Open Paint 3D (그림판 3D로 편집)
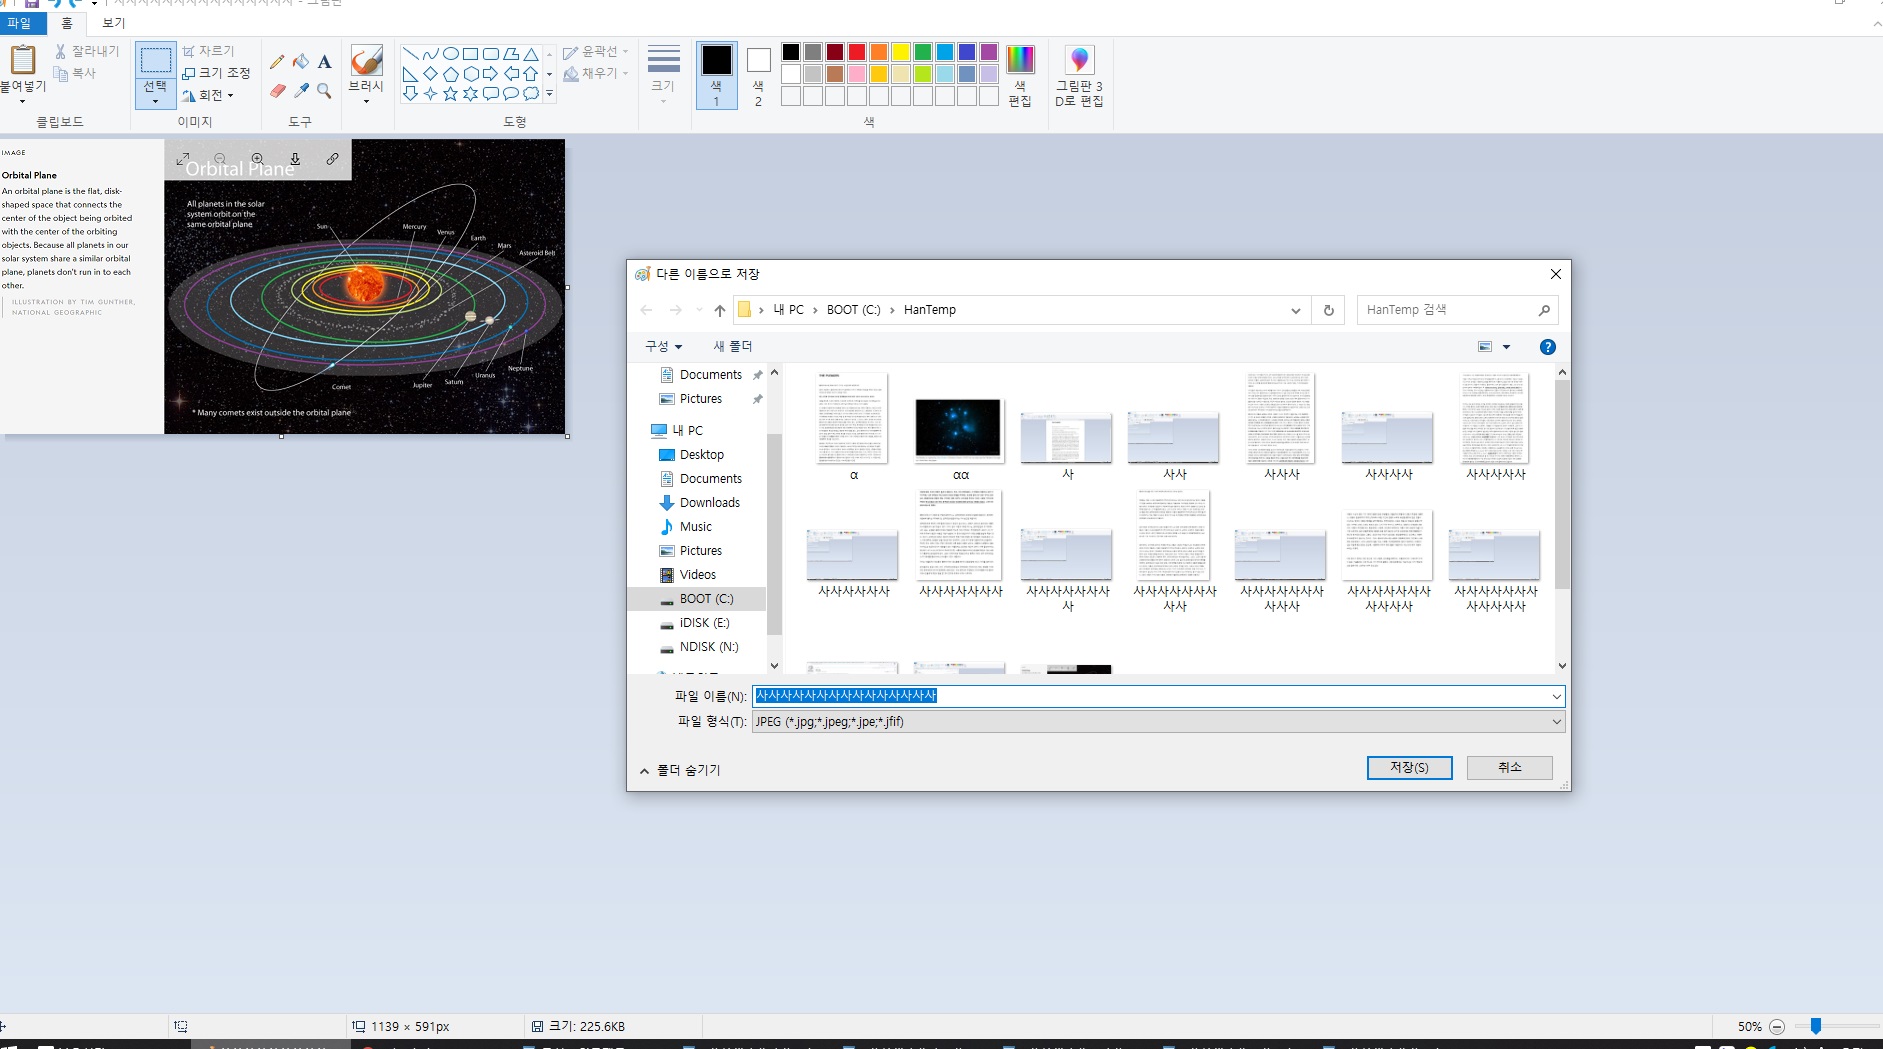Viewport: 1883px width, 1049px height. tap(1079, 76)
